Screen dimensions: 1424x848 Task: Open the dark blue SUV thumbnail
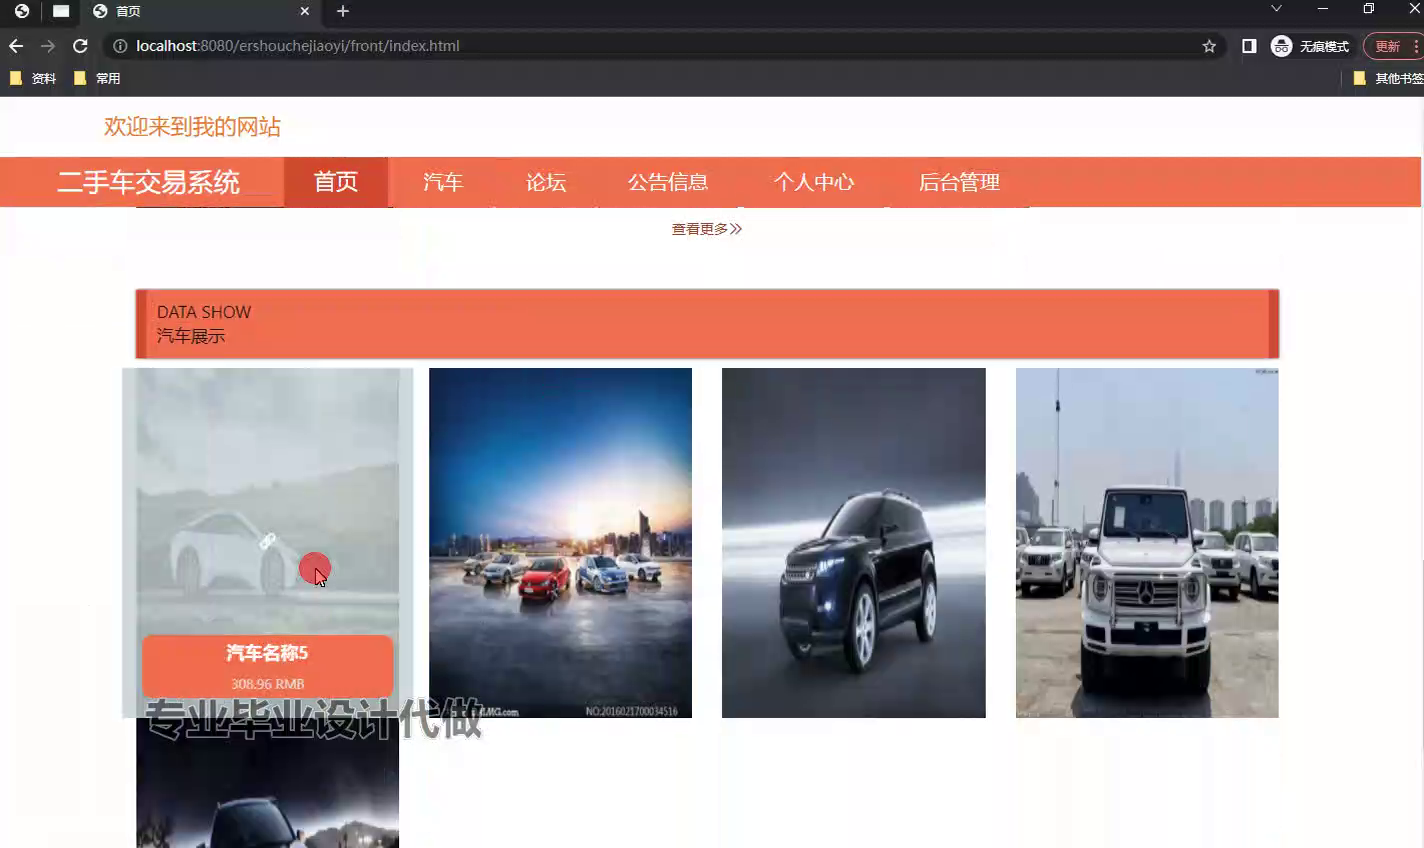tap(854, 543)
